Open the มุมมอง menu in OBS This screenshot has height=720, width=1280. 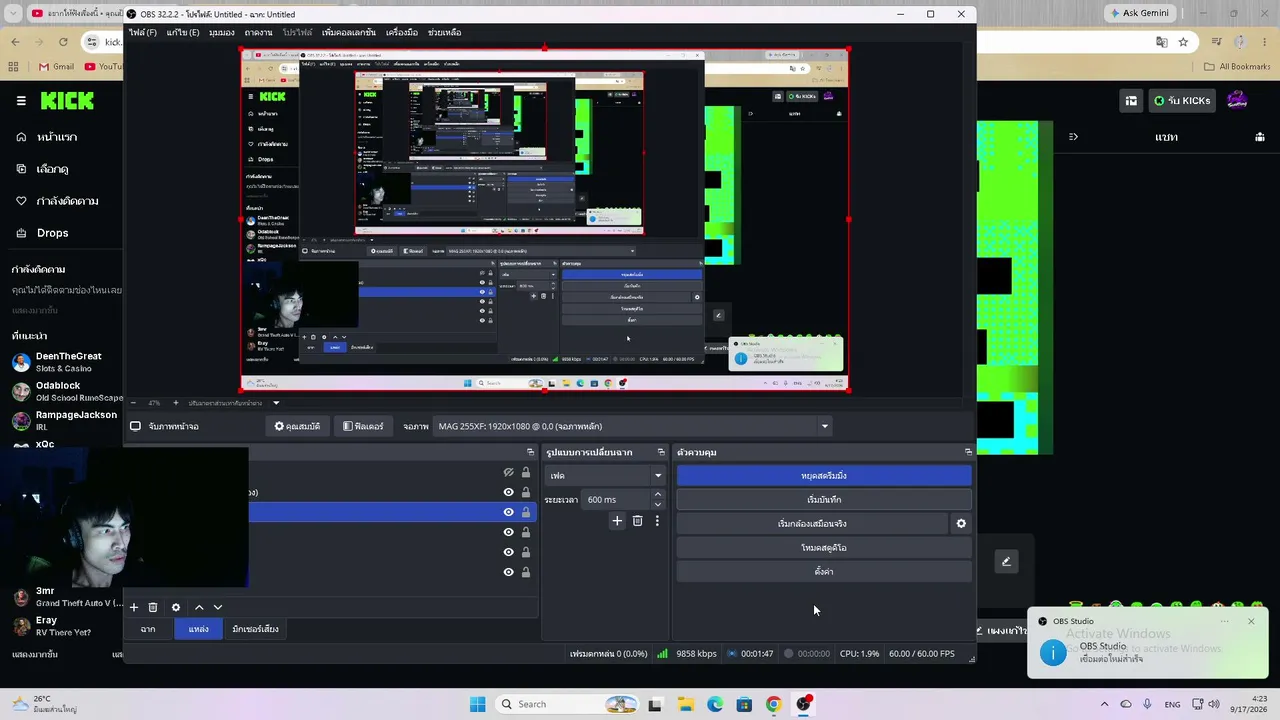click(222, 32)
